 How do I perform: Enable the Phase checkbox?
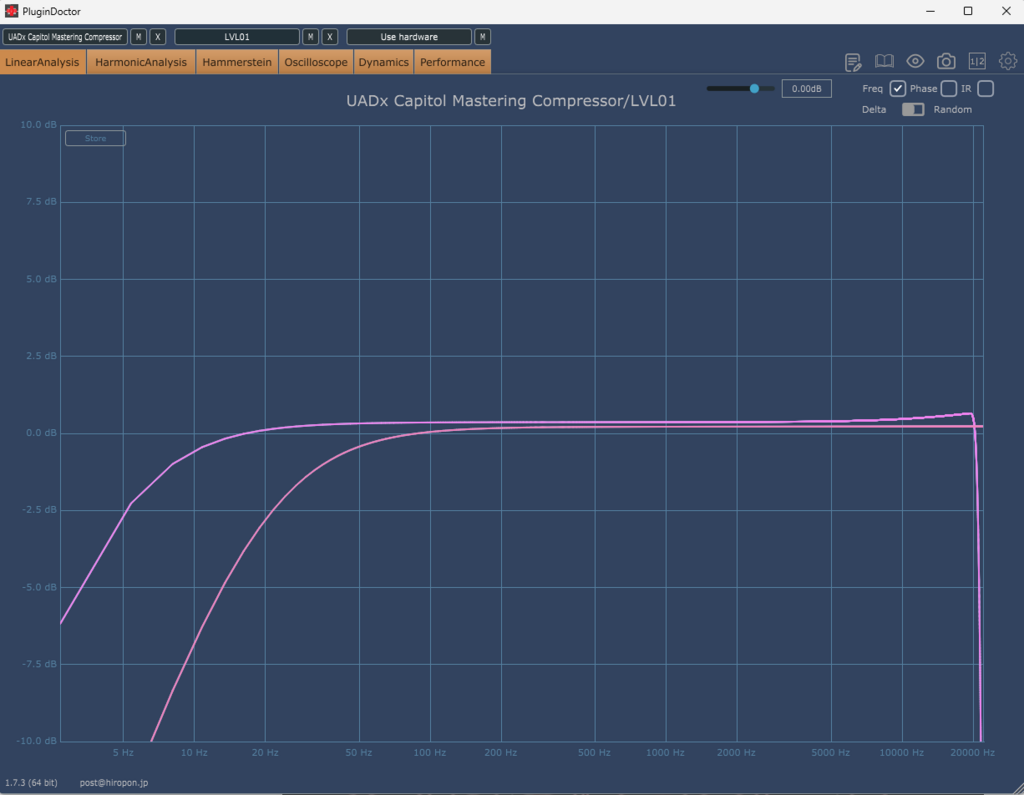click(x=949, y=89)
